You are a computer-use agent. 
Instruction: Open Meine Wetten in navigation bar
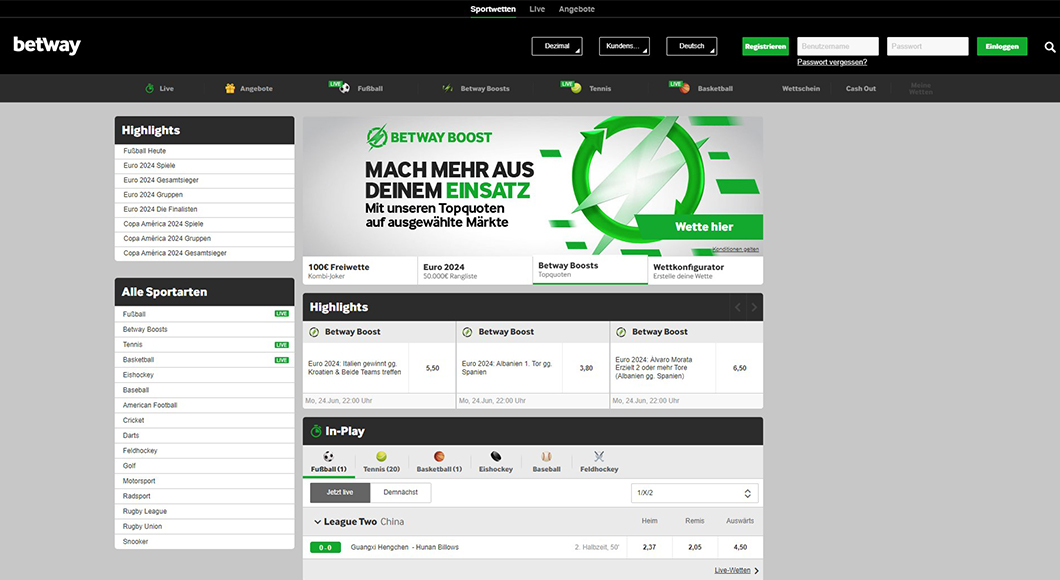(x=921, y=89)
